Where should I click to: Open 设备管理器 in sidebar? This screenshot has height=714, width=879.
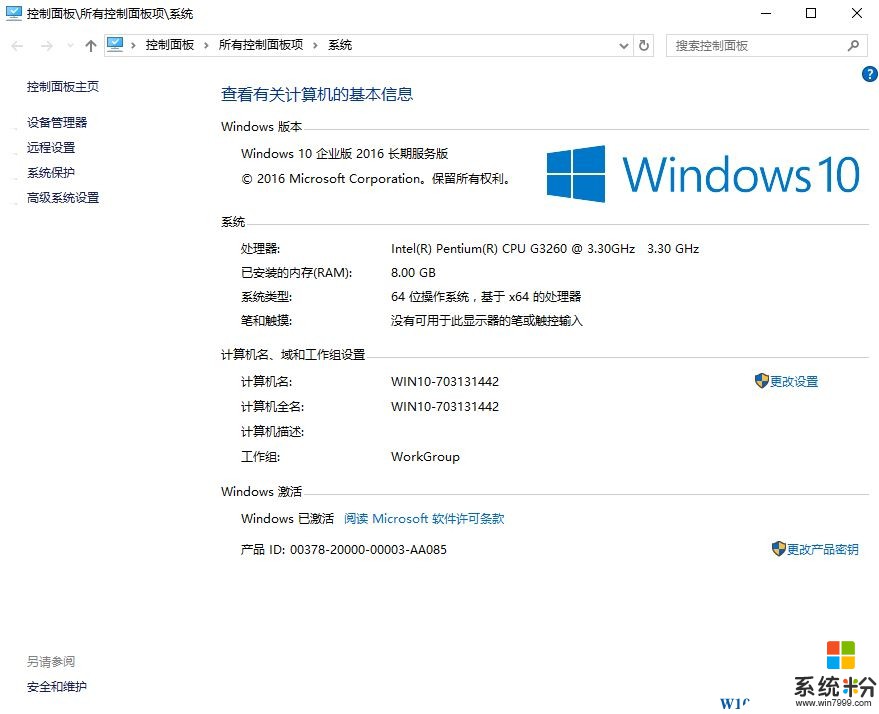point(57,123)
